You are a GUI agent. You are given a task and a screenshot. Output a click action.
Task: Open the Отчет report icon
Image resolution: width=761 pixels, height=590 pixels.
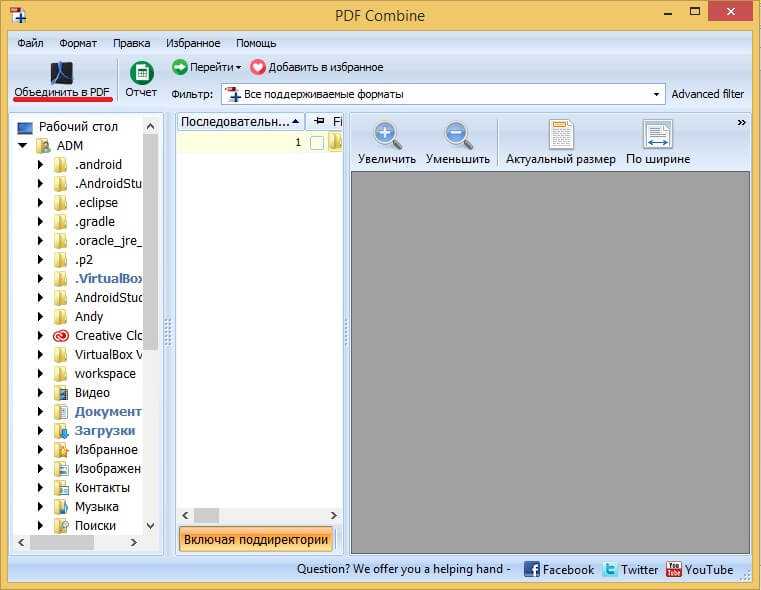pos(141,73)
